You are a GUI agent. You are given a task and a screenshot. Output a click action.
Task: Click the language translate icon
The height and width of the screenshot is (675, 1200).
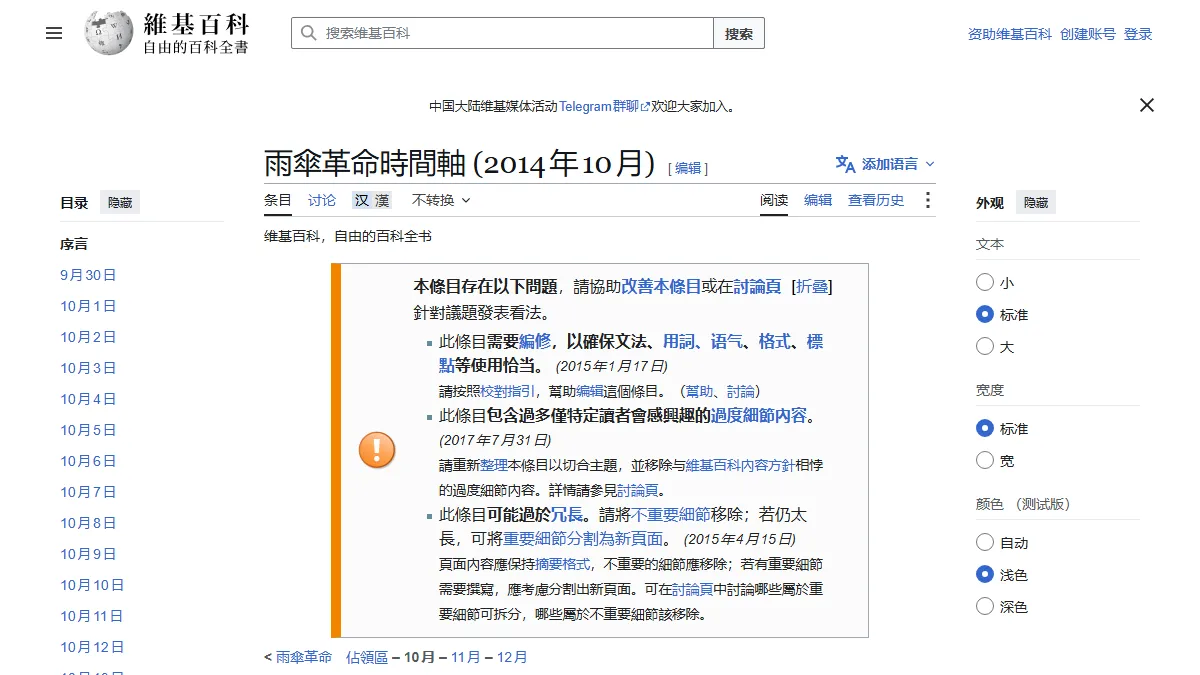point(845,164)
